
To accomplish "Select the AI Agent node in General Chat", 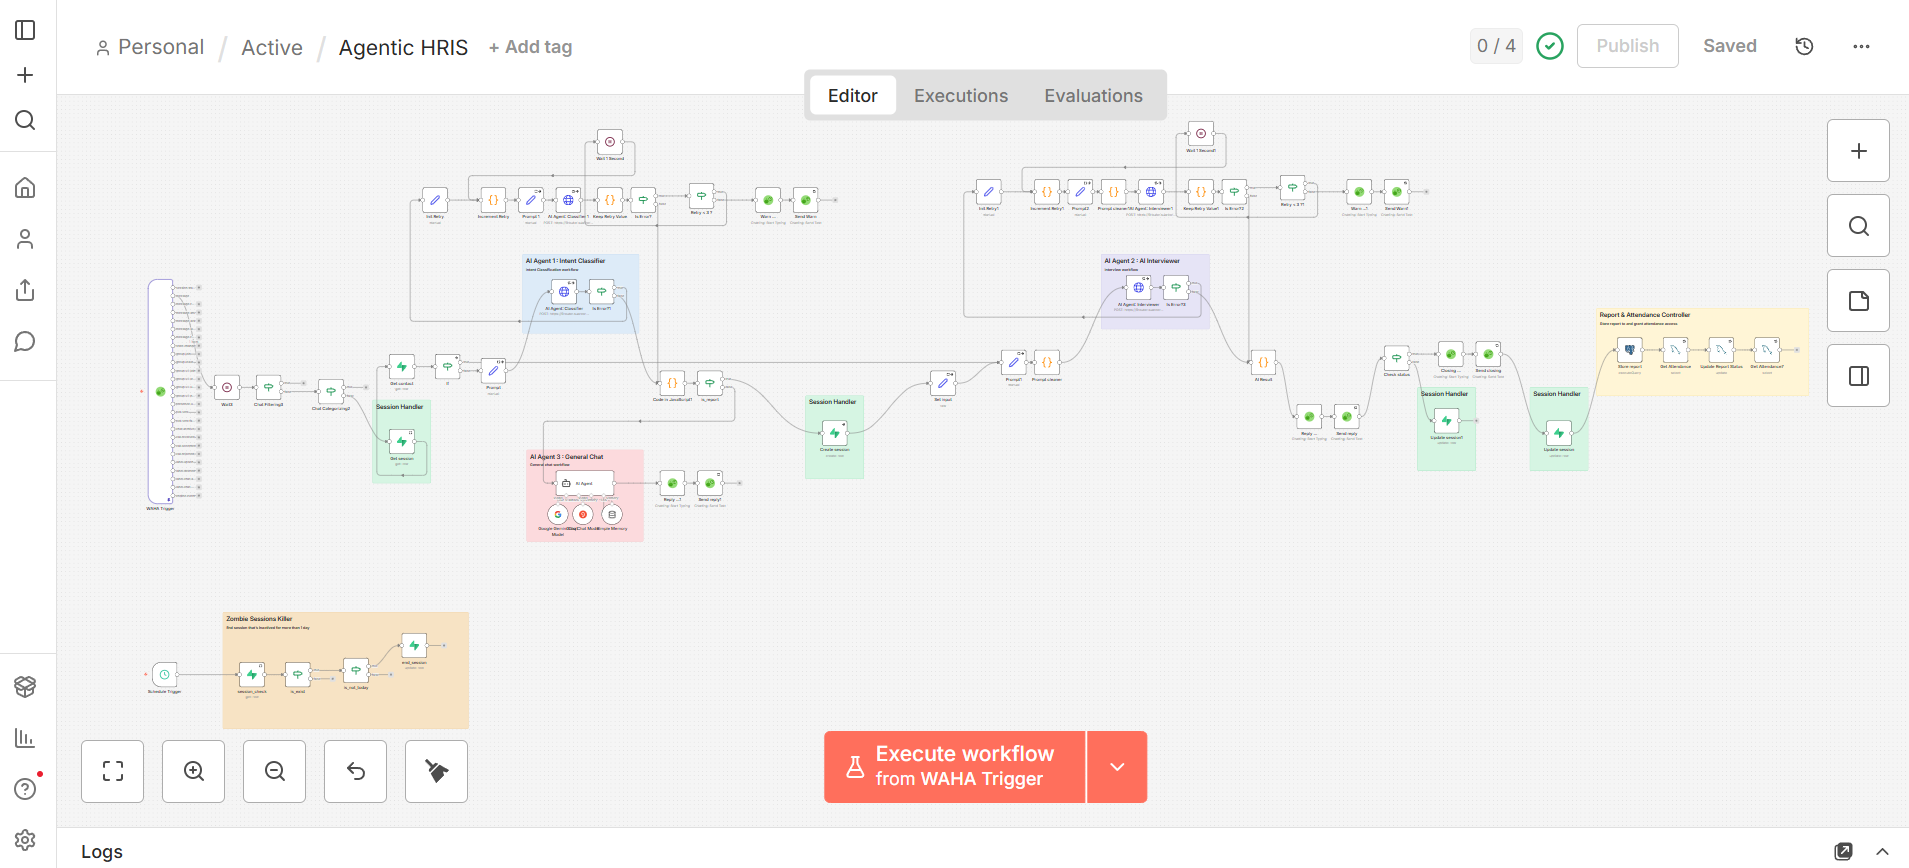I will tap(584, 483).
